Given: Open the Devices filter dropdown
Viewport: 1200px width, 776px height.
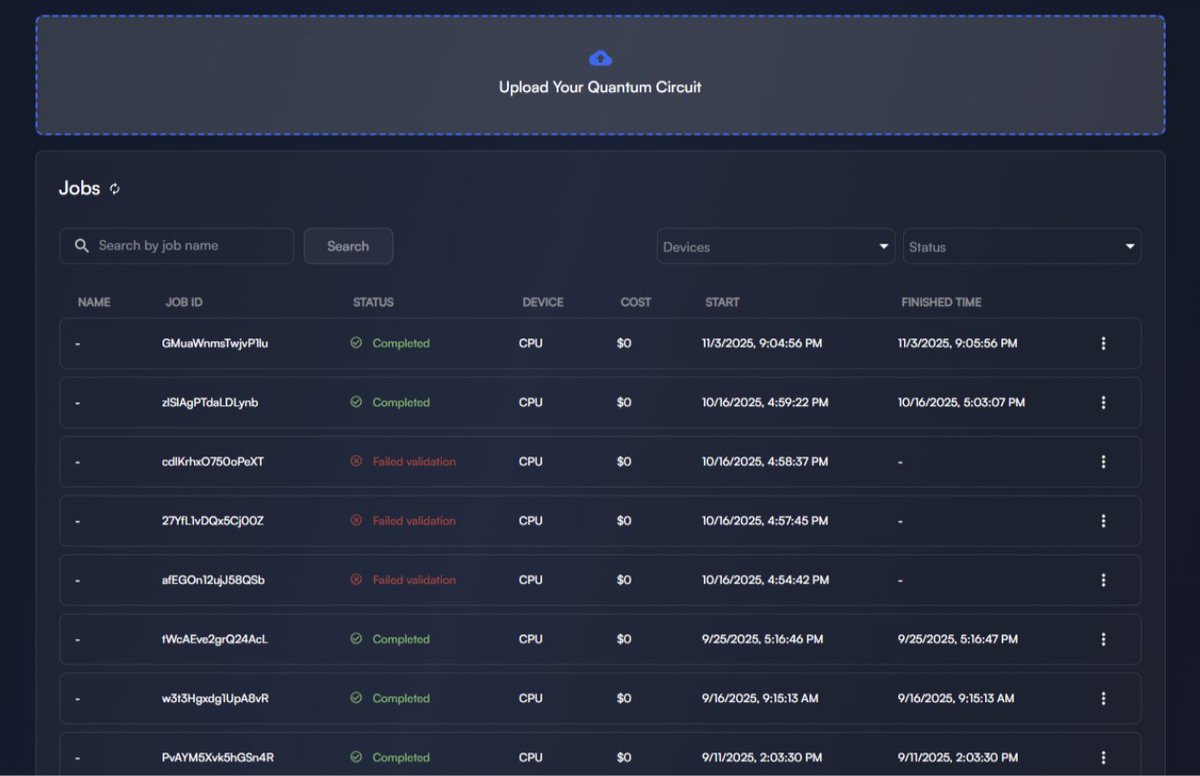Looking at the screenshot, I should click(776, 246).
